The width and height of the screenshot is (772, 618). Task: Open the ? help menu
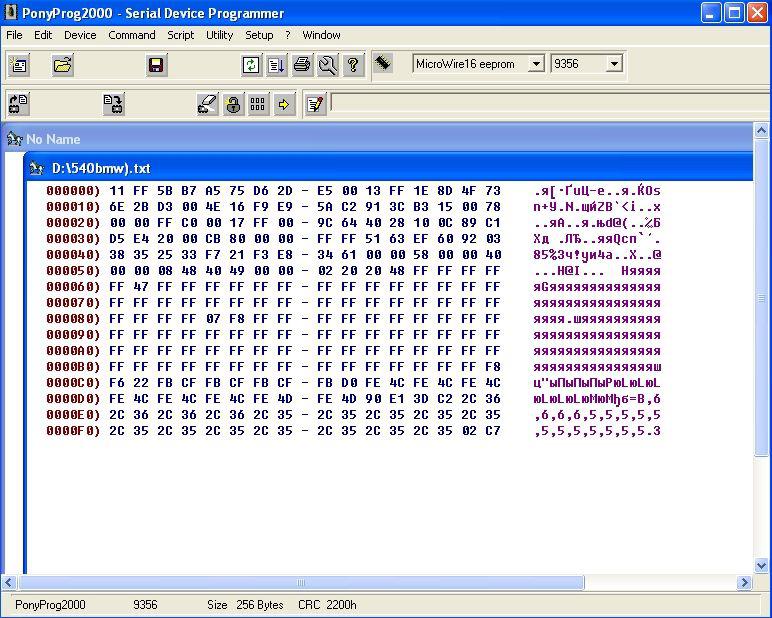pyautogui.click(x=288, y=35)
